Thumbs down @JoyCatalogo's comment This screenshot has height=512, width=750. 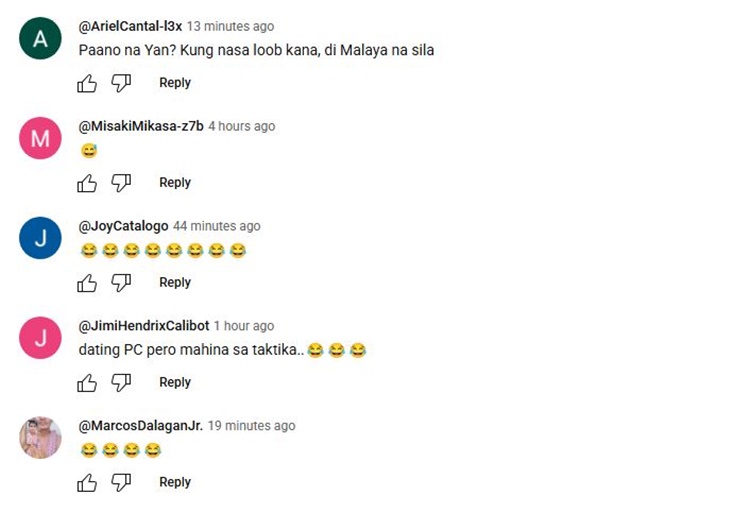[x=121, y=283]
